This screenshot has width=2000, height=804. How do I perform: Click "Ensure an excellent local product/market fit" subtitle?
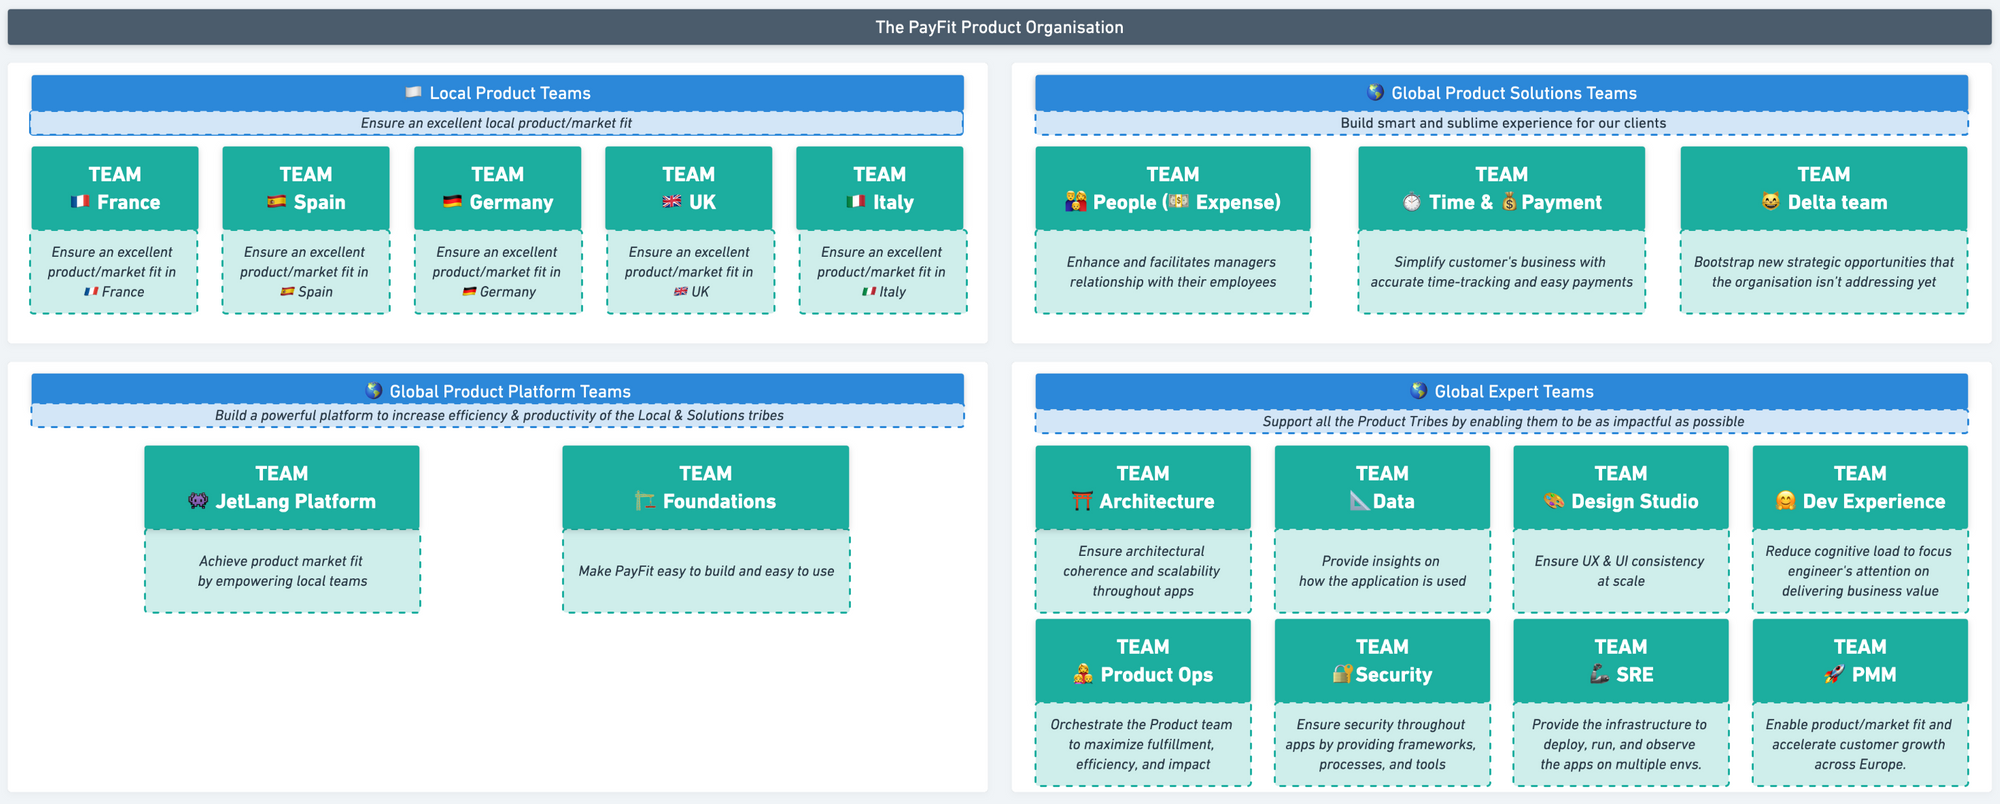(x=496, y=123)
